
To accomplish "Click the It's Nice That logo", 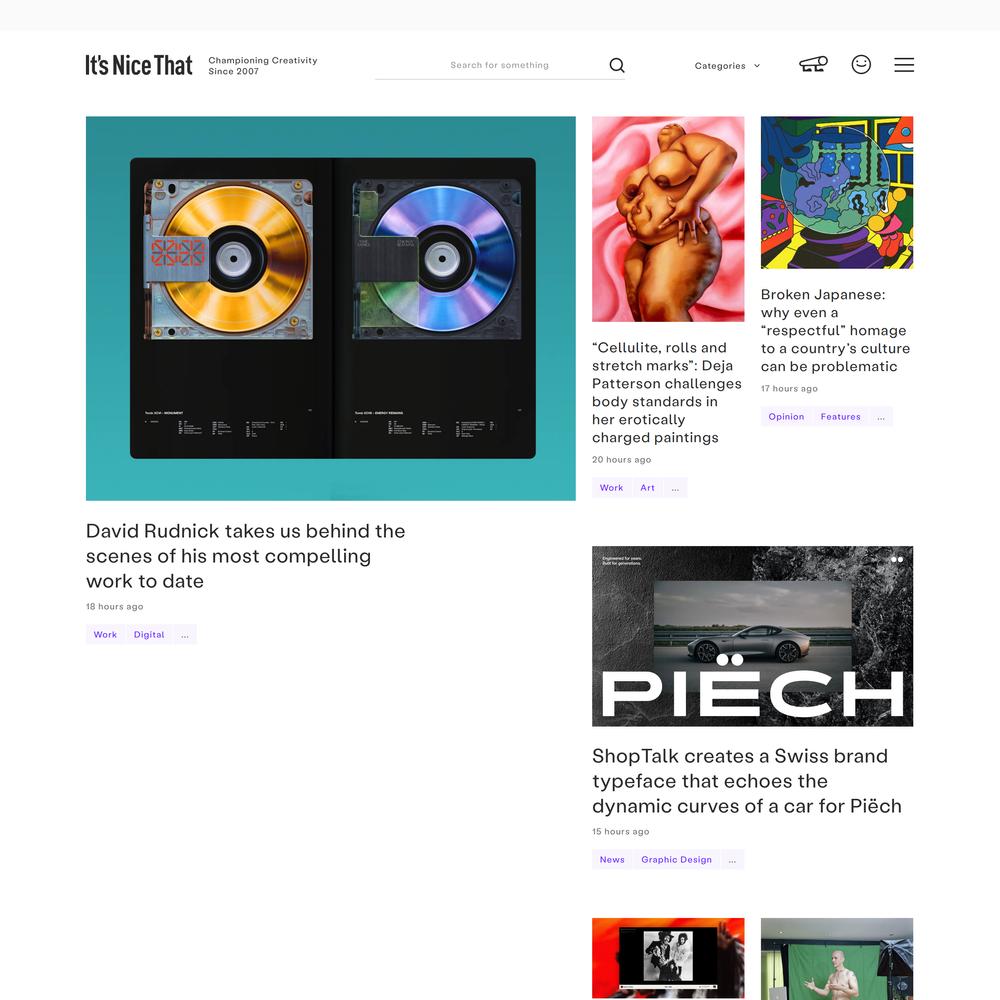I will point(138,65).
